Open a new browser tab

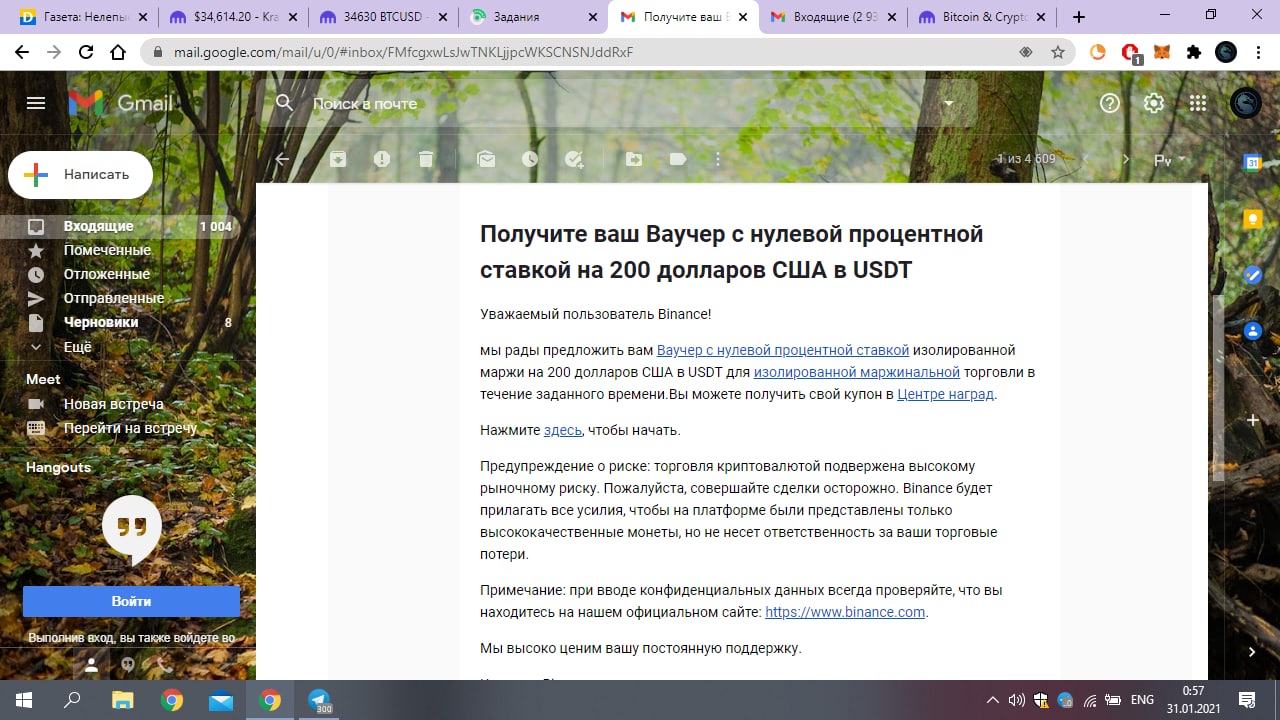(x=1078, y=17)
